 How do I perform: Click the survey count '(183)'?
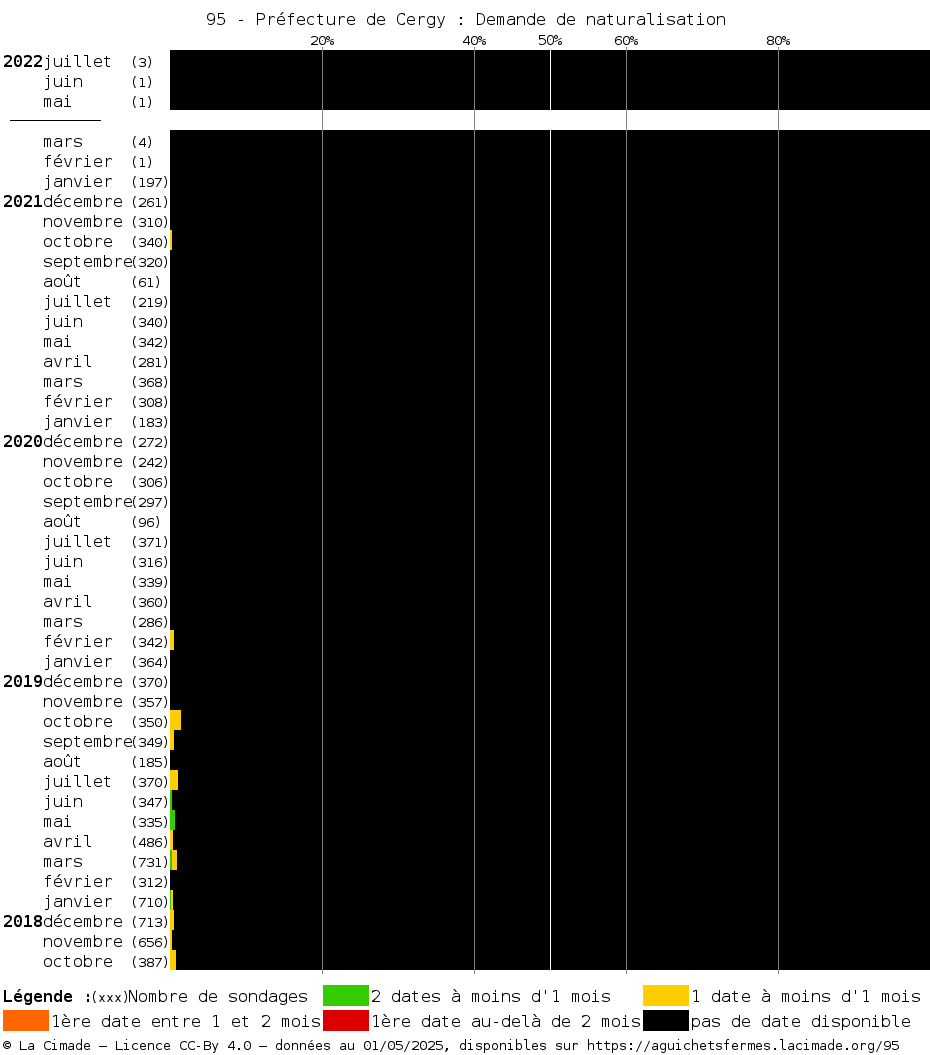coord(150,422)
